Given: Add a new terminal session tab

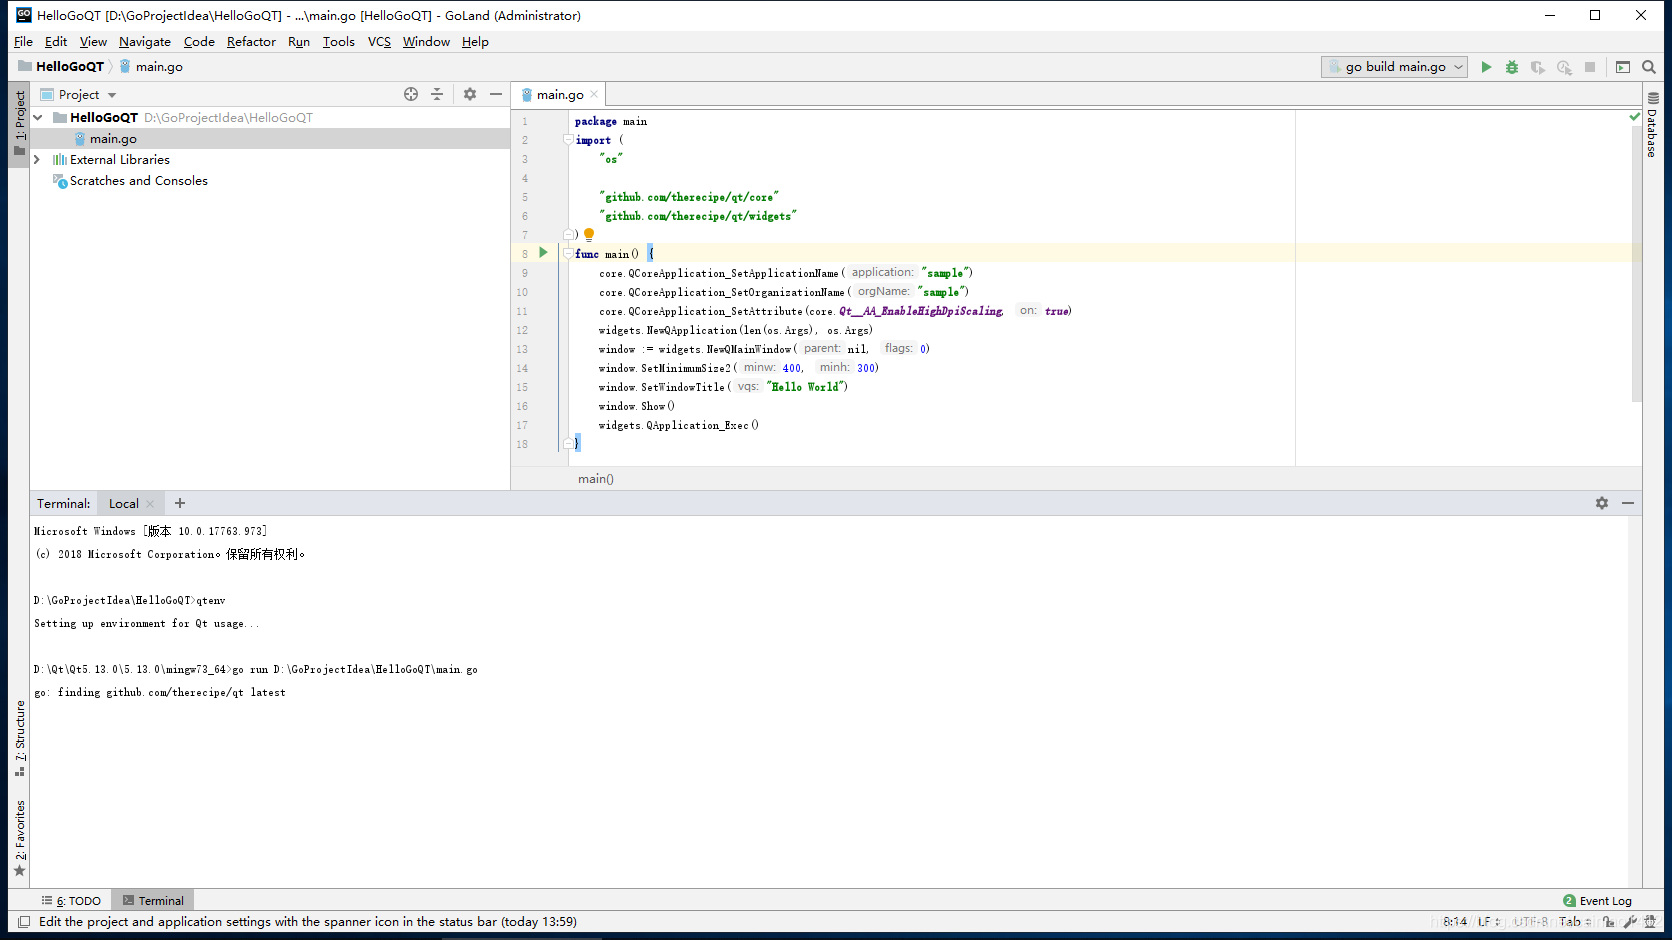Looking at the screenshot, I should pyautogui.click(x=180, y=503).
